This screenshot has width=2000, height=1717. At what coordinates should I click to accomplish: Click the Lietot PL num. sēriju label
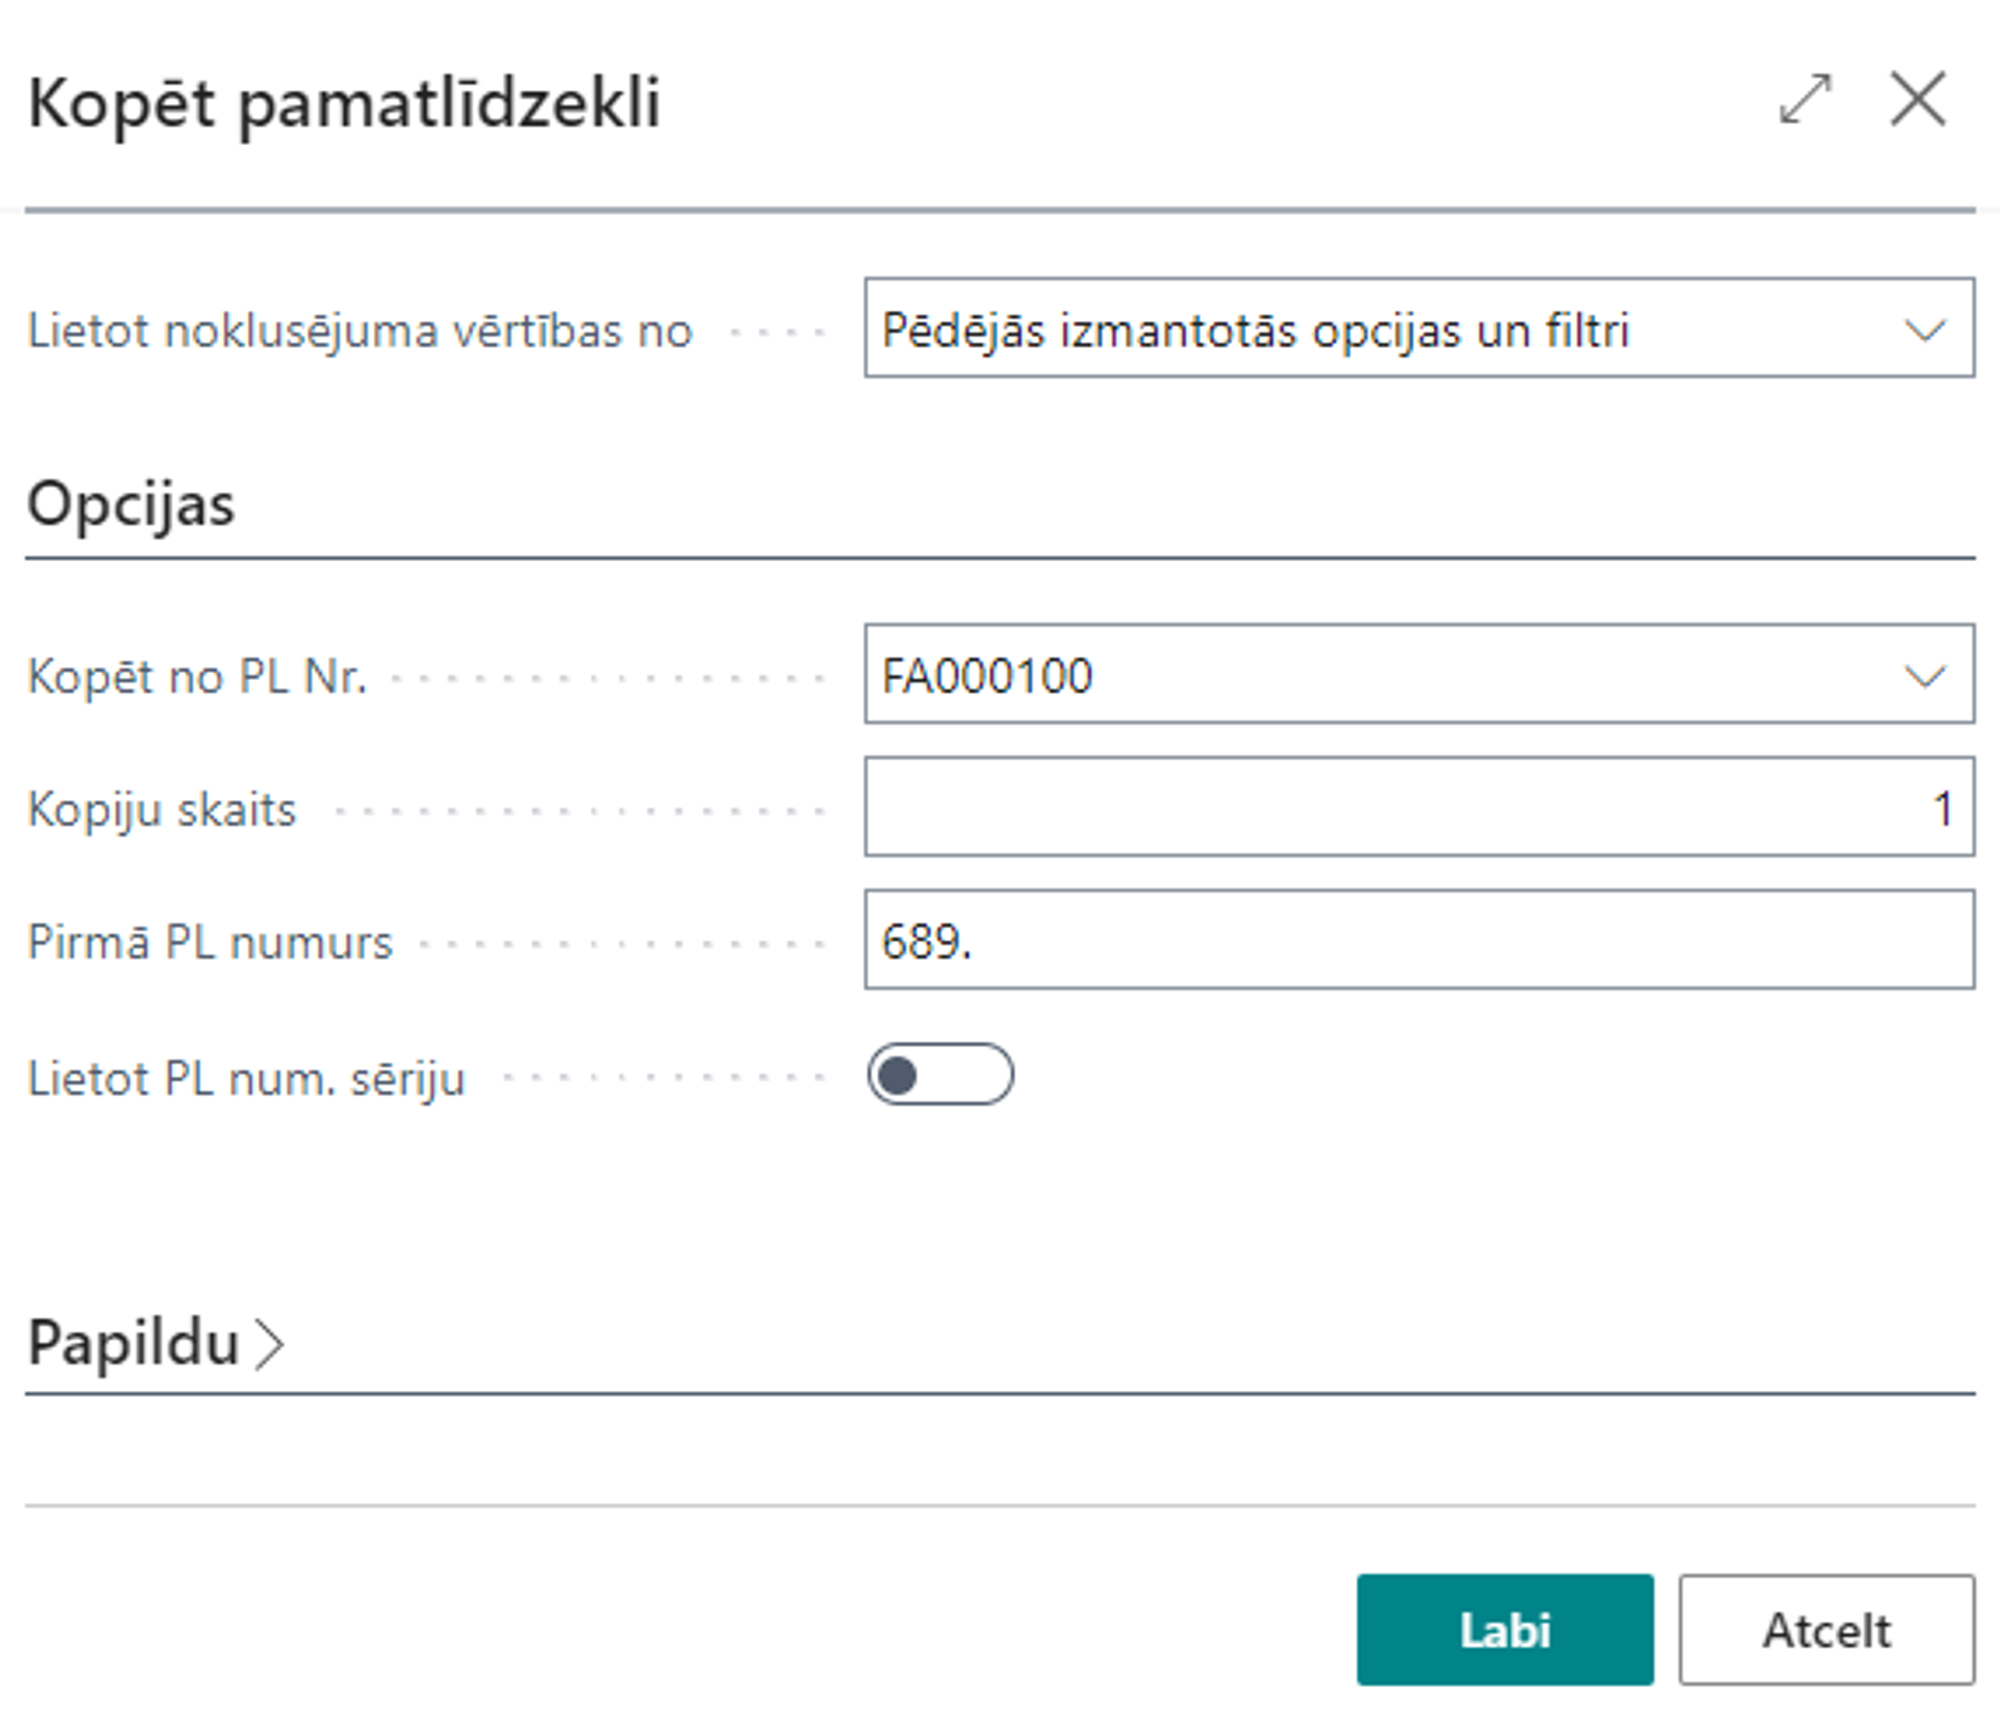point(246,1079)
